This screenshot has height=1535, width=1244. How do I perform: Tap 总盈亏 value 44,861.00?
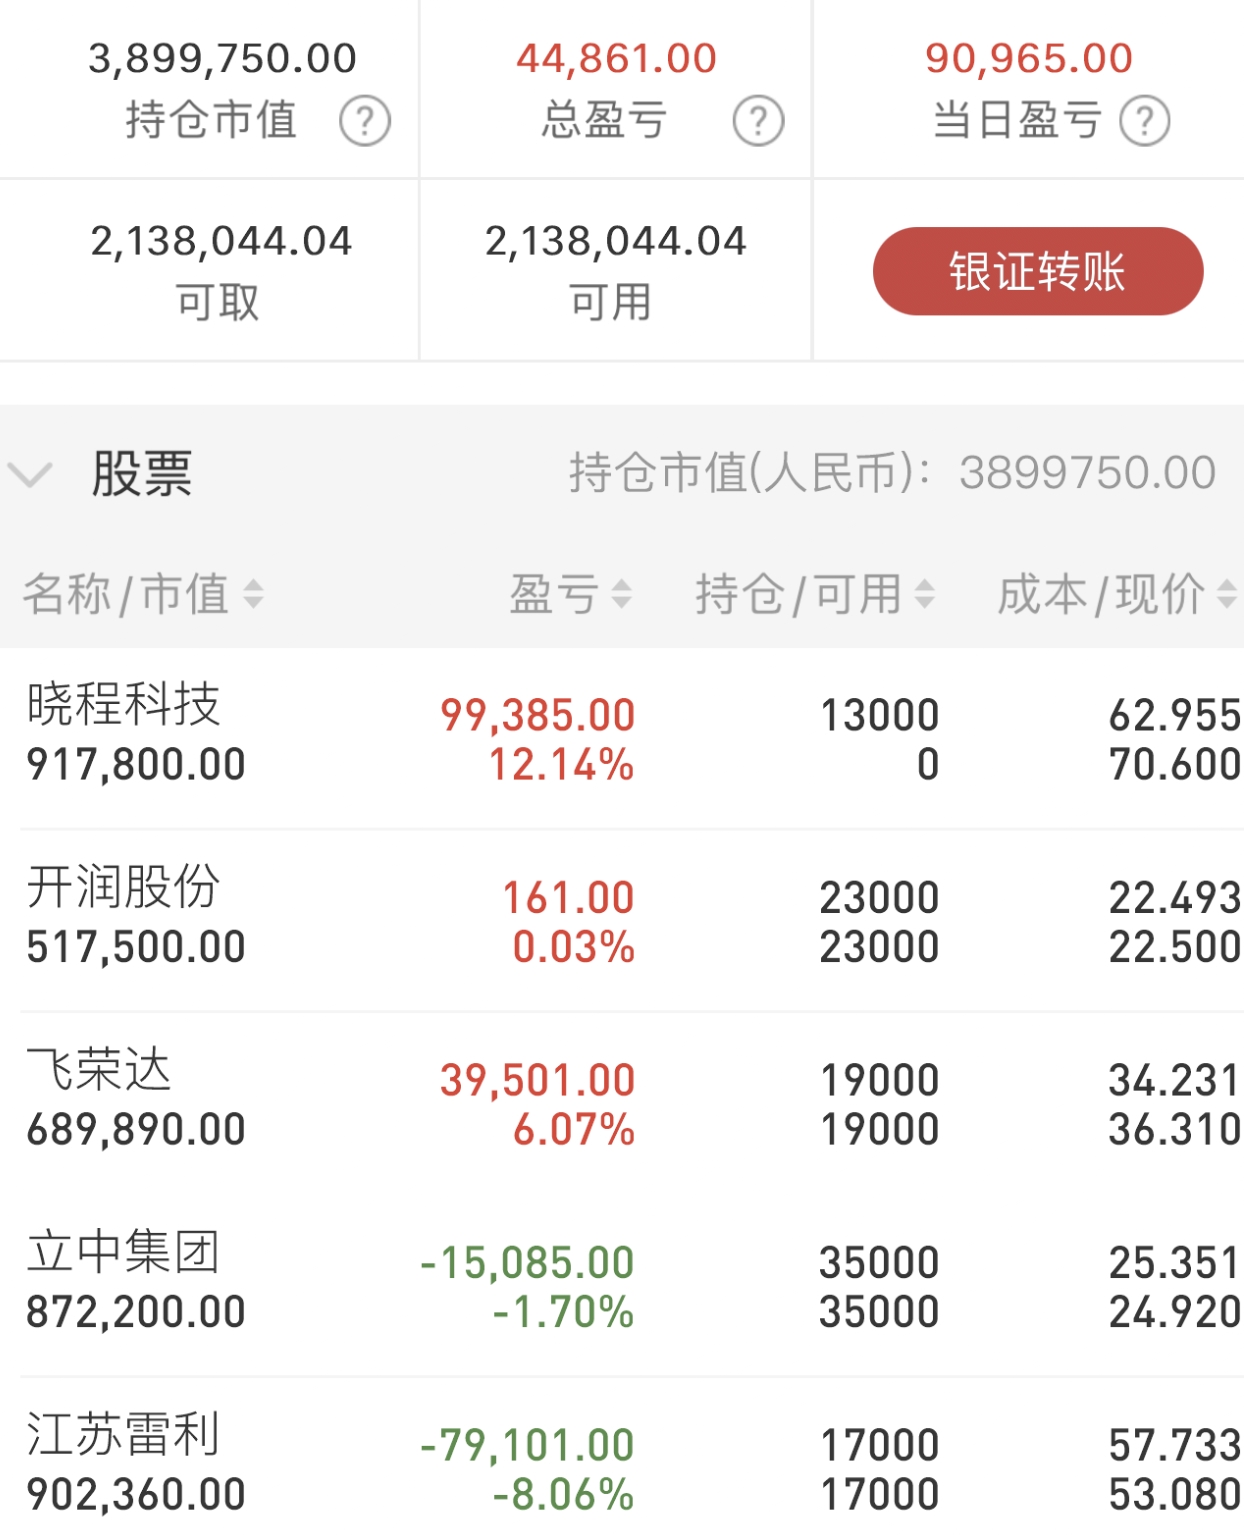click(616, 58)
